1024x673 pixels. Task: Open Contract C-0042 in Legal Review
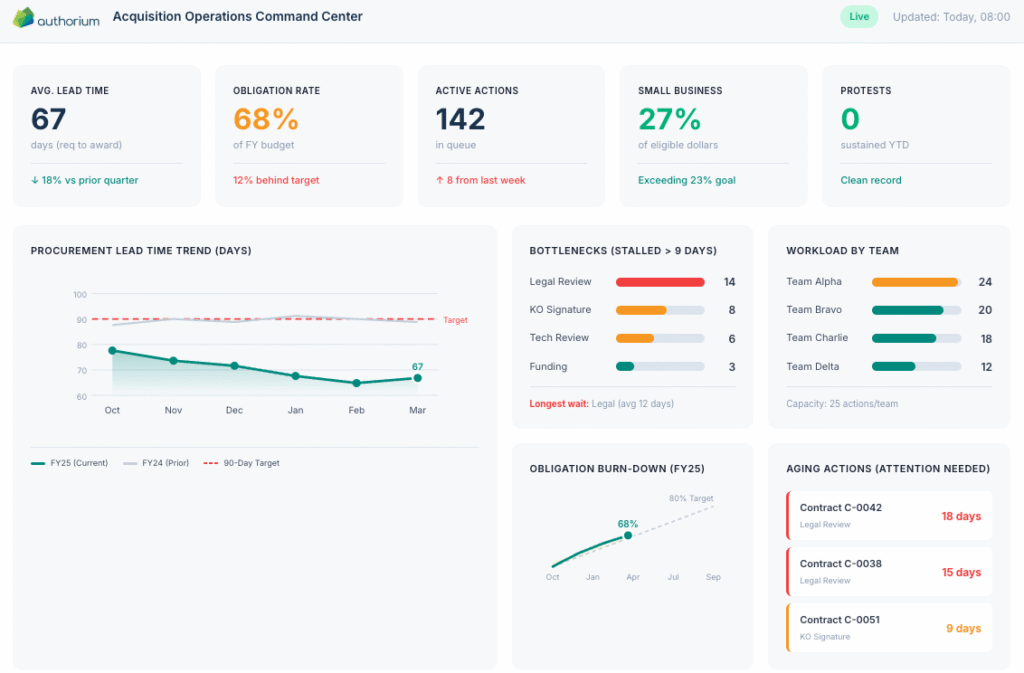coord(888,516)
